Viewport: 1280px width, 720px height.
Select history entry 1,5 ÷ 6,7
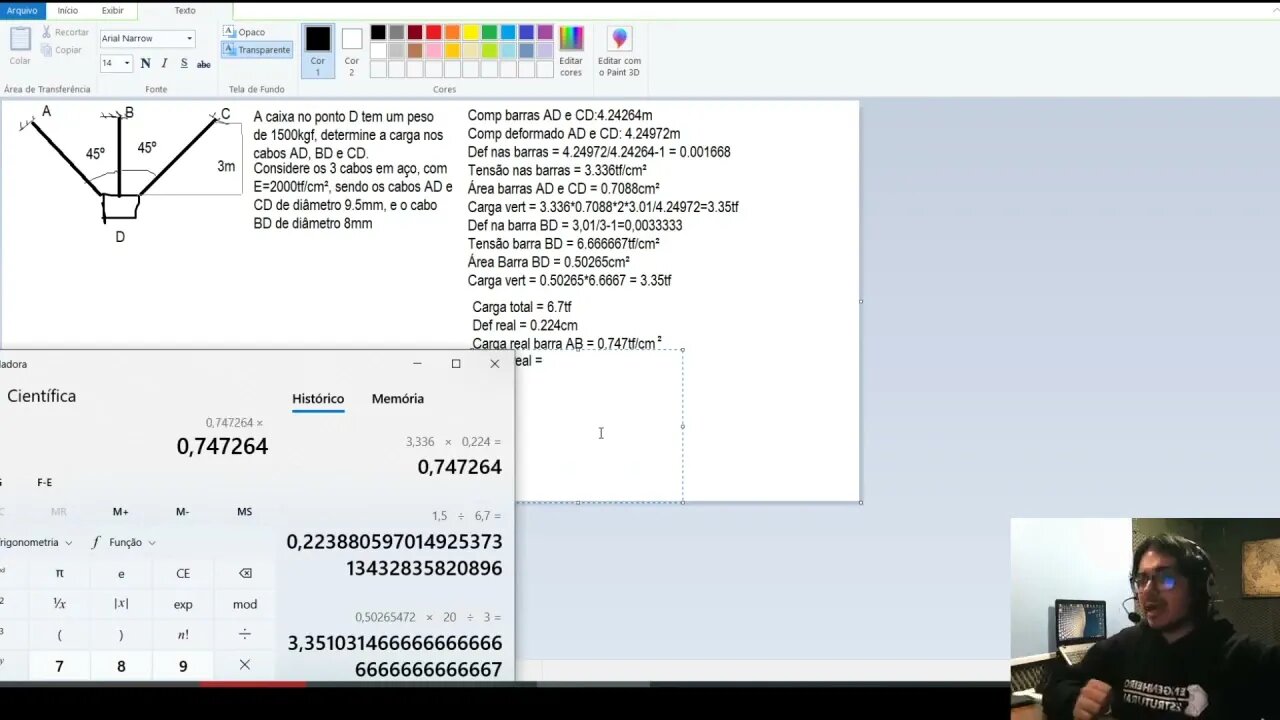coord(397,545)
